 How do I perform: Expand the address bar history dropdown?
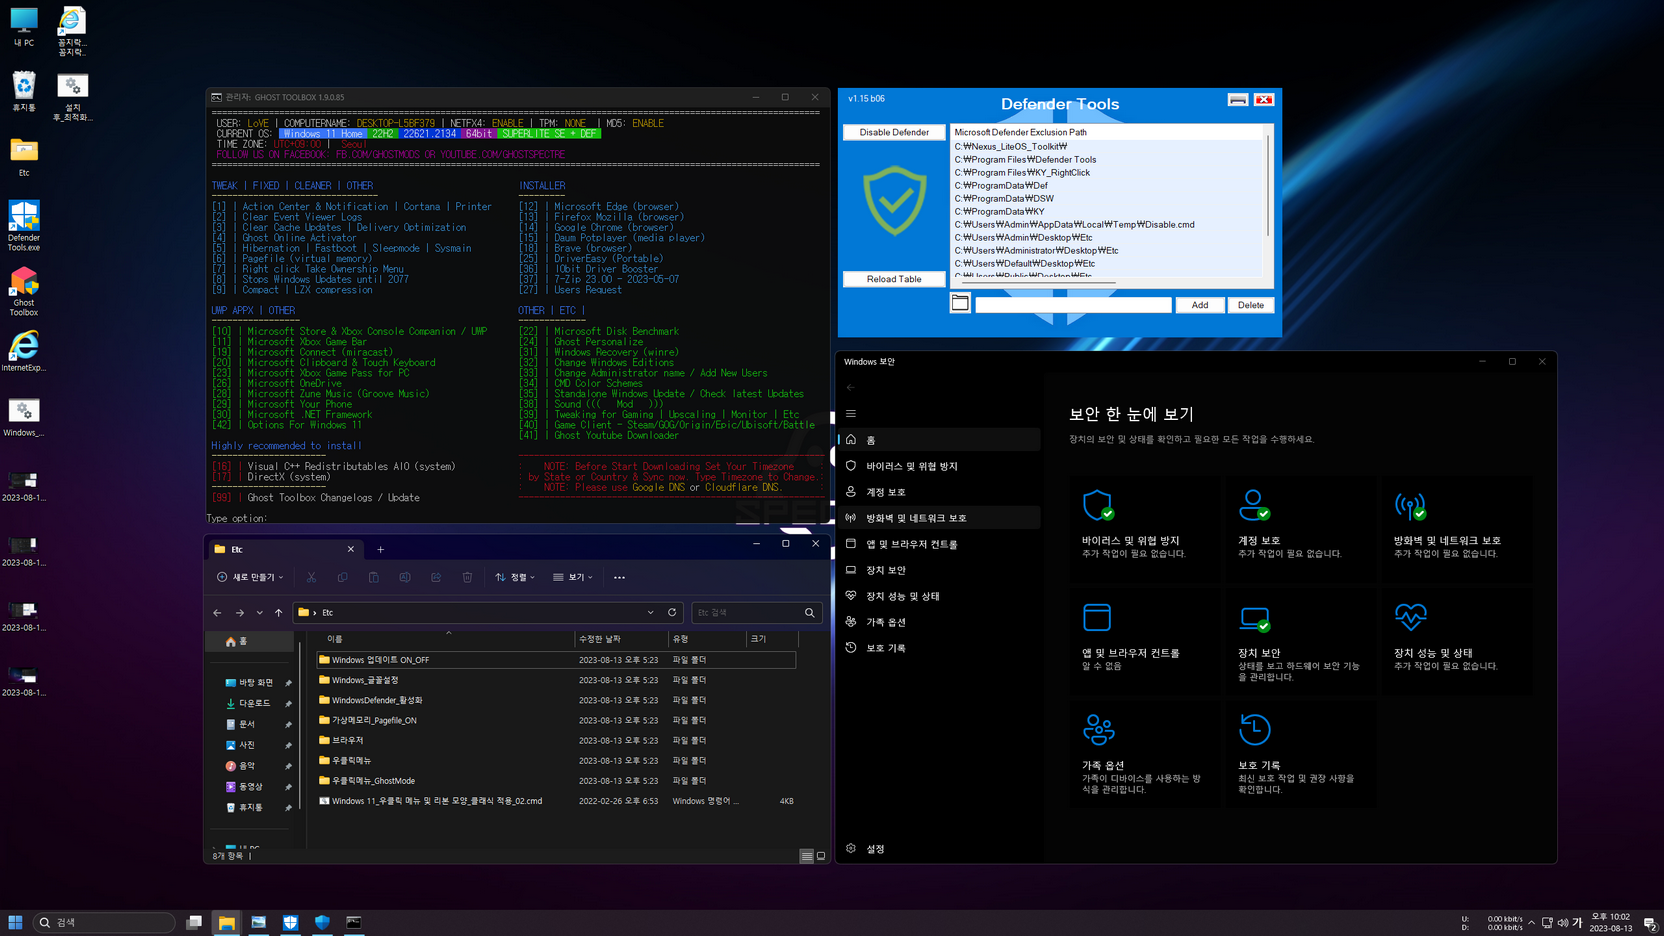point(650,612)
